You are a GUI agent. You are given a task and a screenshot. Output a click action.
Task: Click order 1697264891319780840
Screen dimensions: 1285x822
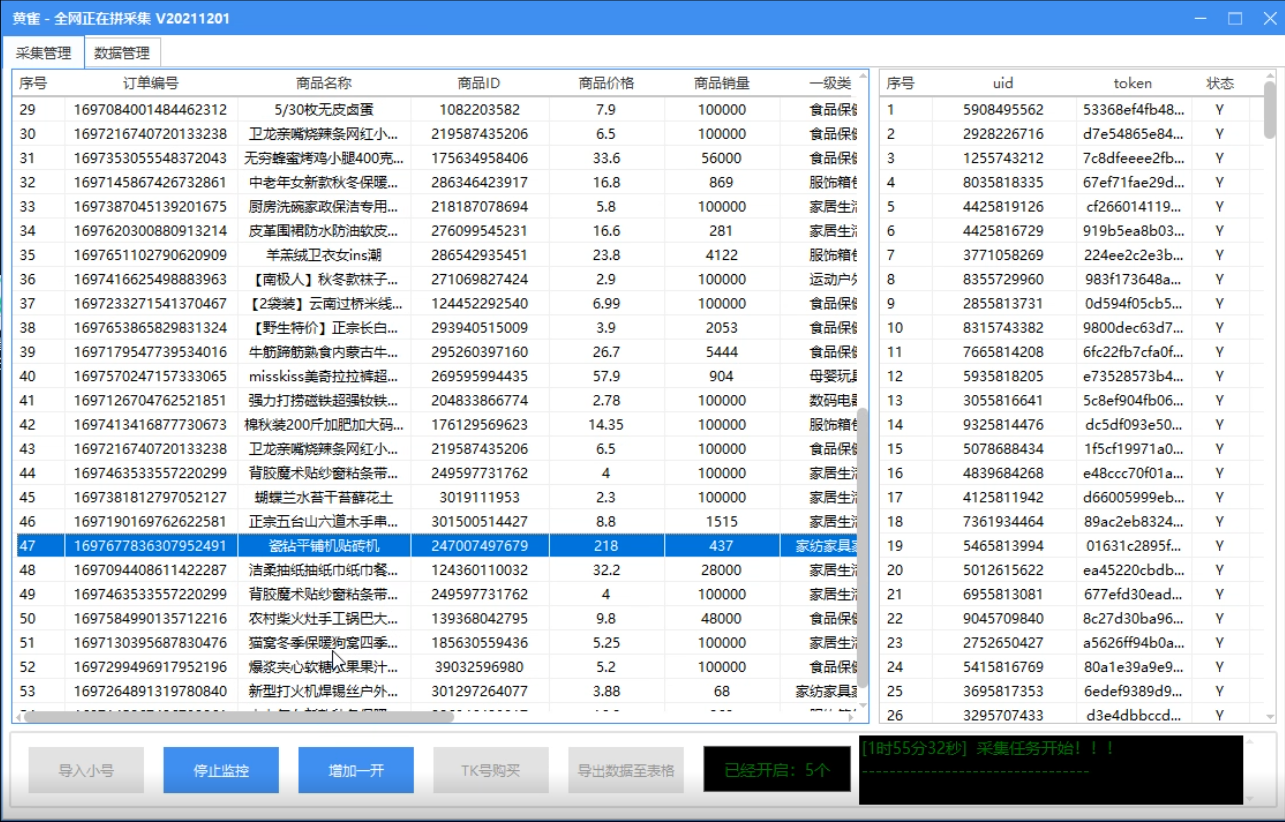pyautogui.click(x=151, y=691)
